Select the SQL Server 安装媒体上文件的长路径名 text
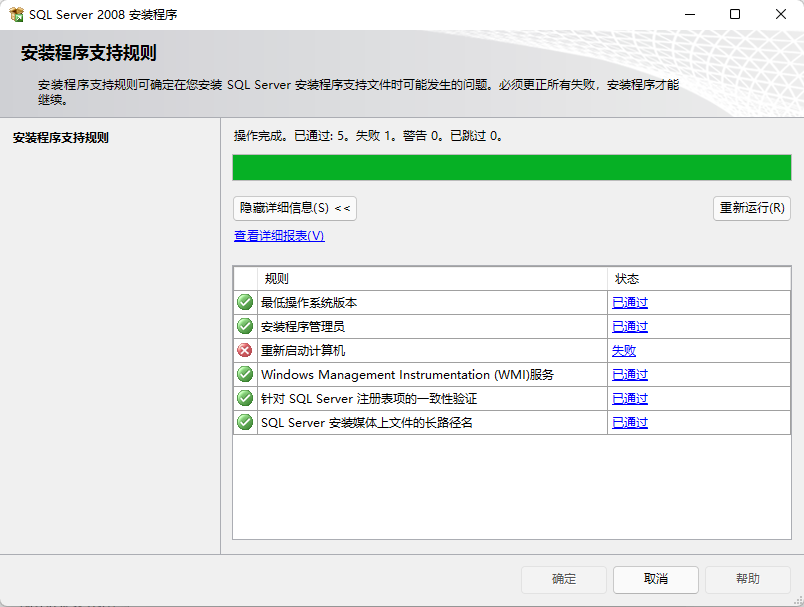 point(367,422)
